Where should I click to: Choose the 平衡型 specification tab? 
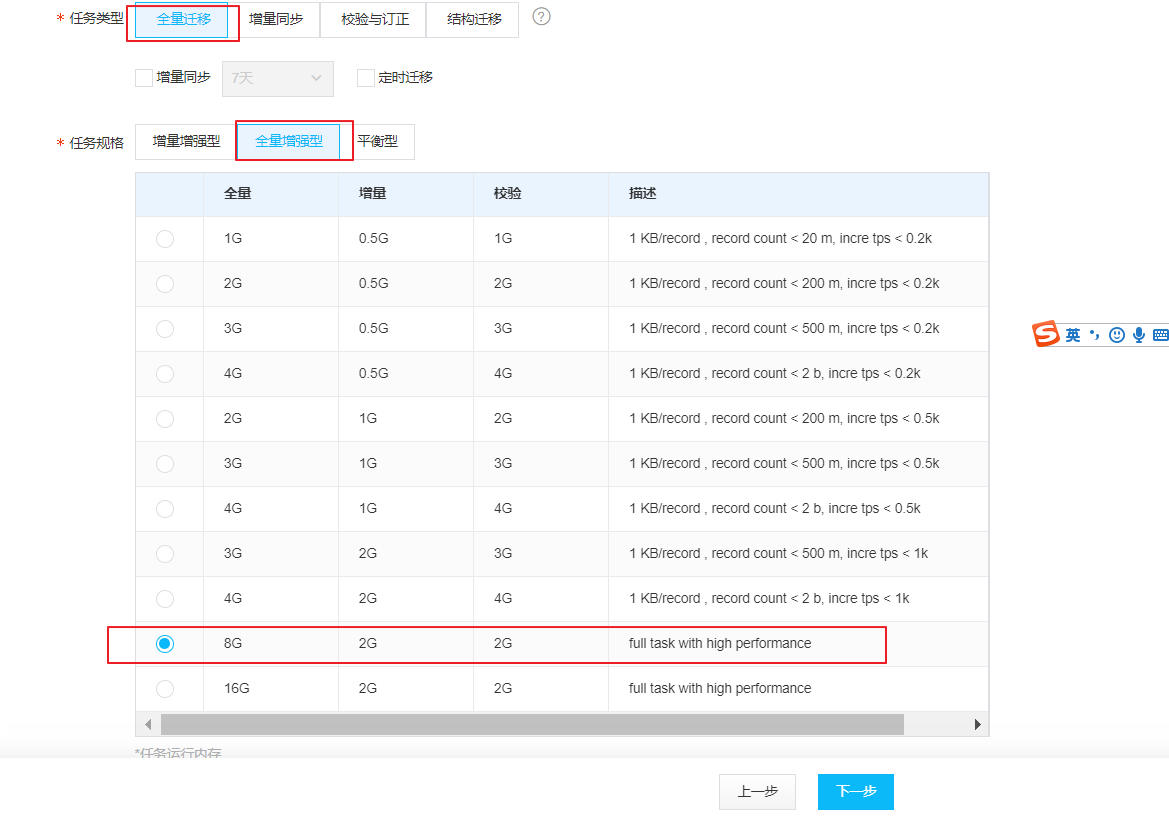(x=377, y=142)
